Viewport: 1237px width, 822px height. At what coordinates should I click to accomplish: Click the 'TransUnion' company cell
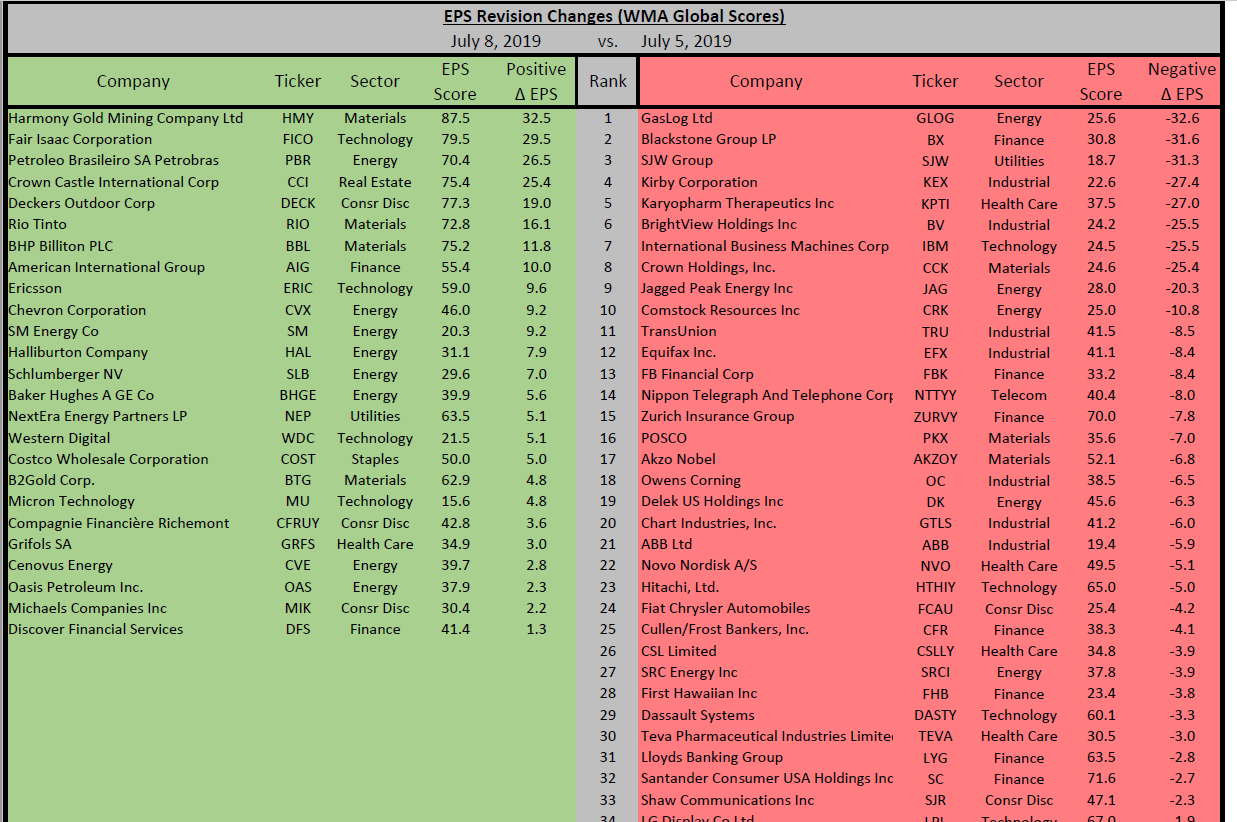(679, 331)
